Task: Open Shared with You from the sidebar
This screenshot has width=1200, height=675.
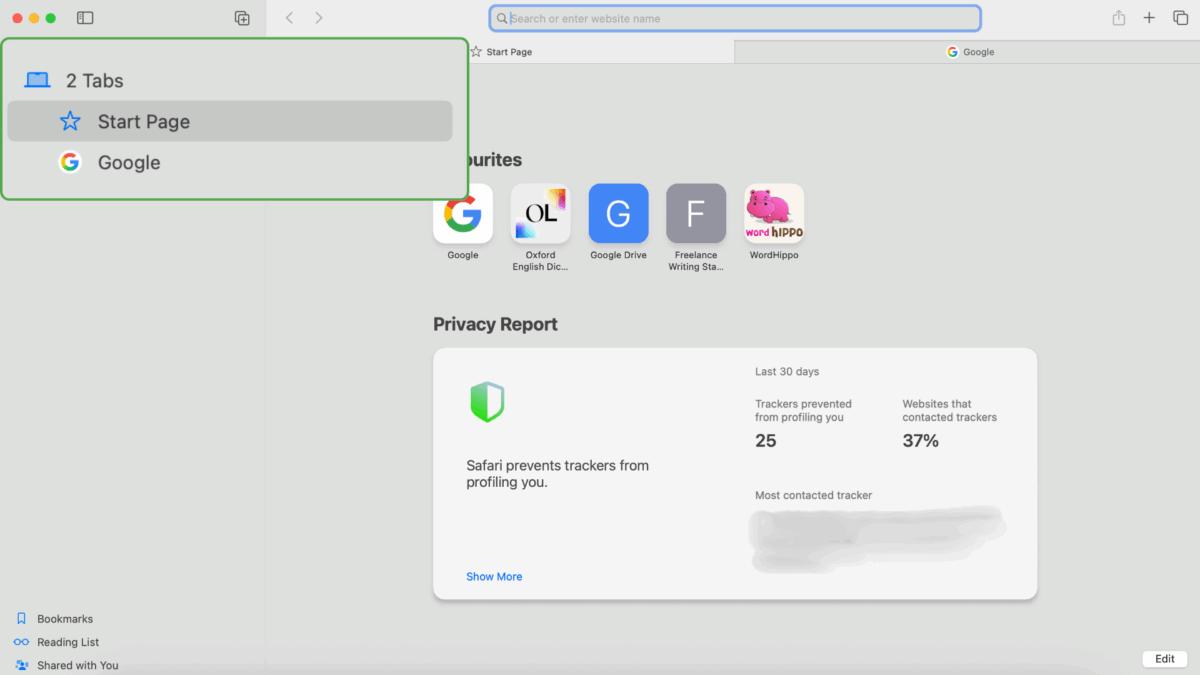Action: tap(78, 665)
